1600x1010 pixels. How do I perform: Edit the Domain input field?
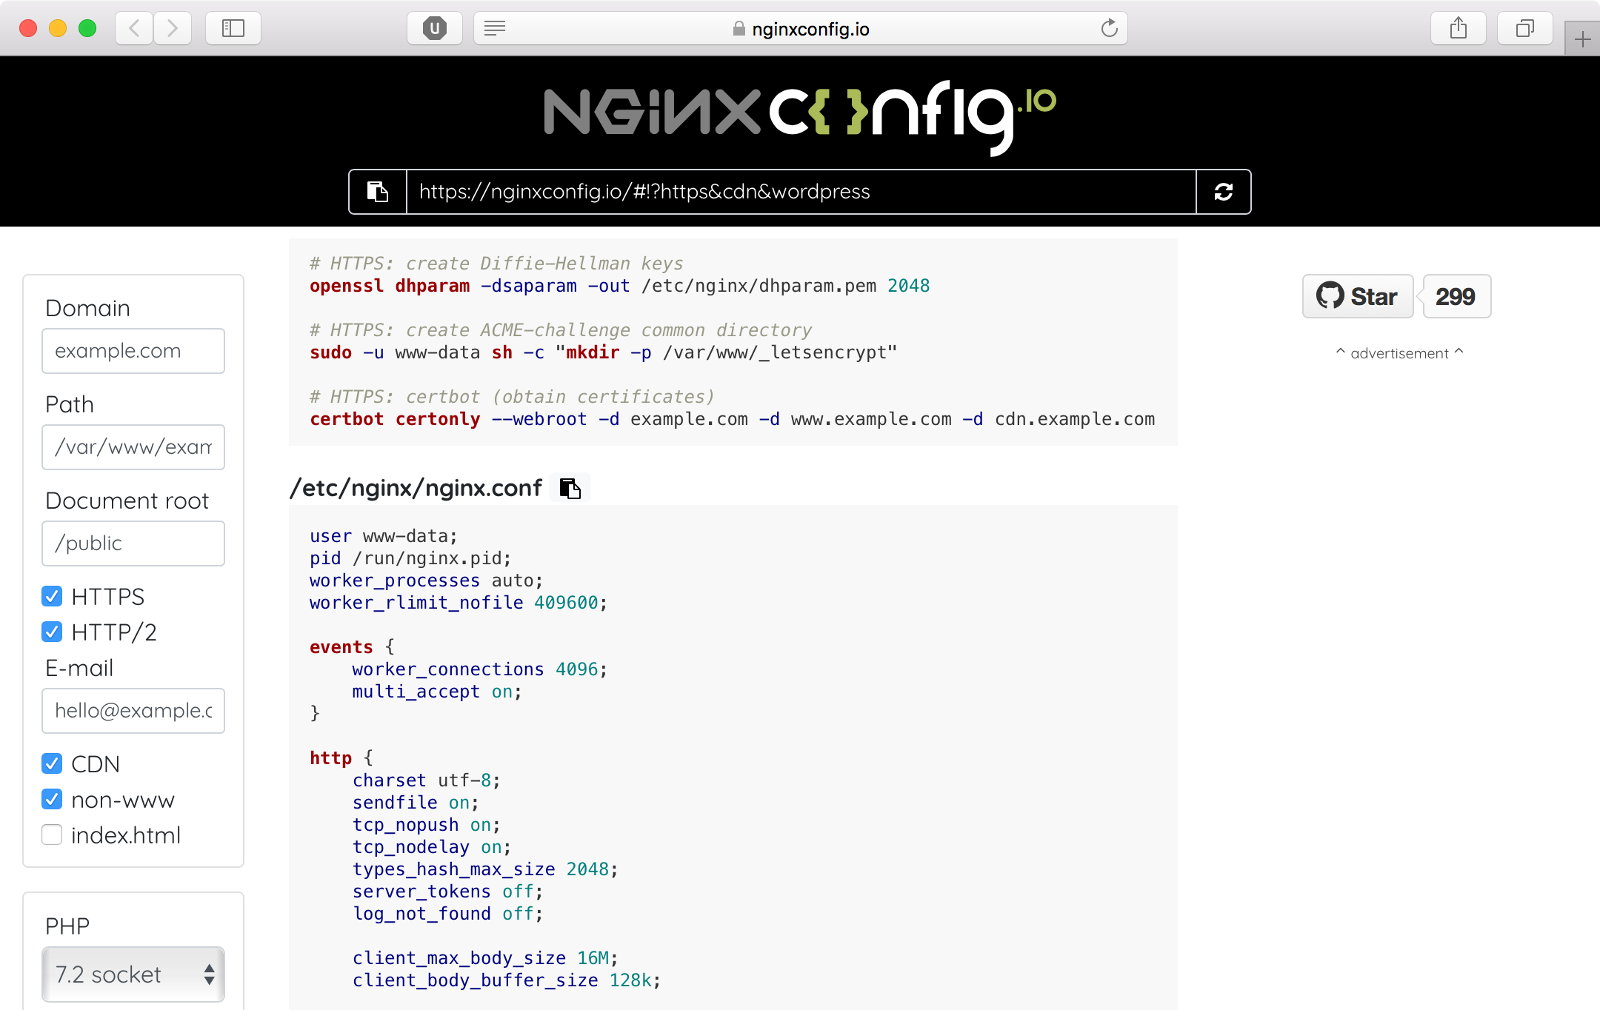click(x=133, y=351)
